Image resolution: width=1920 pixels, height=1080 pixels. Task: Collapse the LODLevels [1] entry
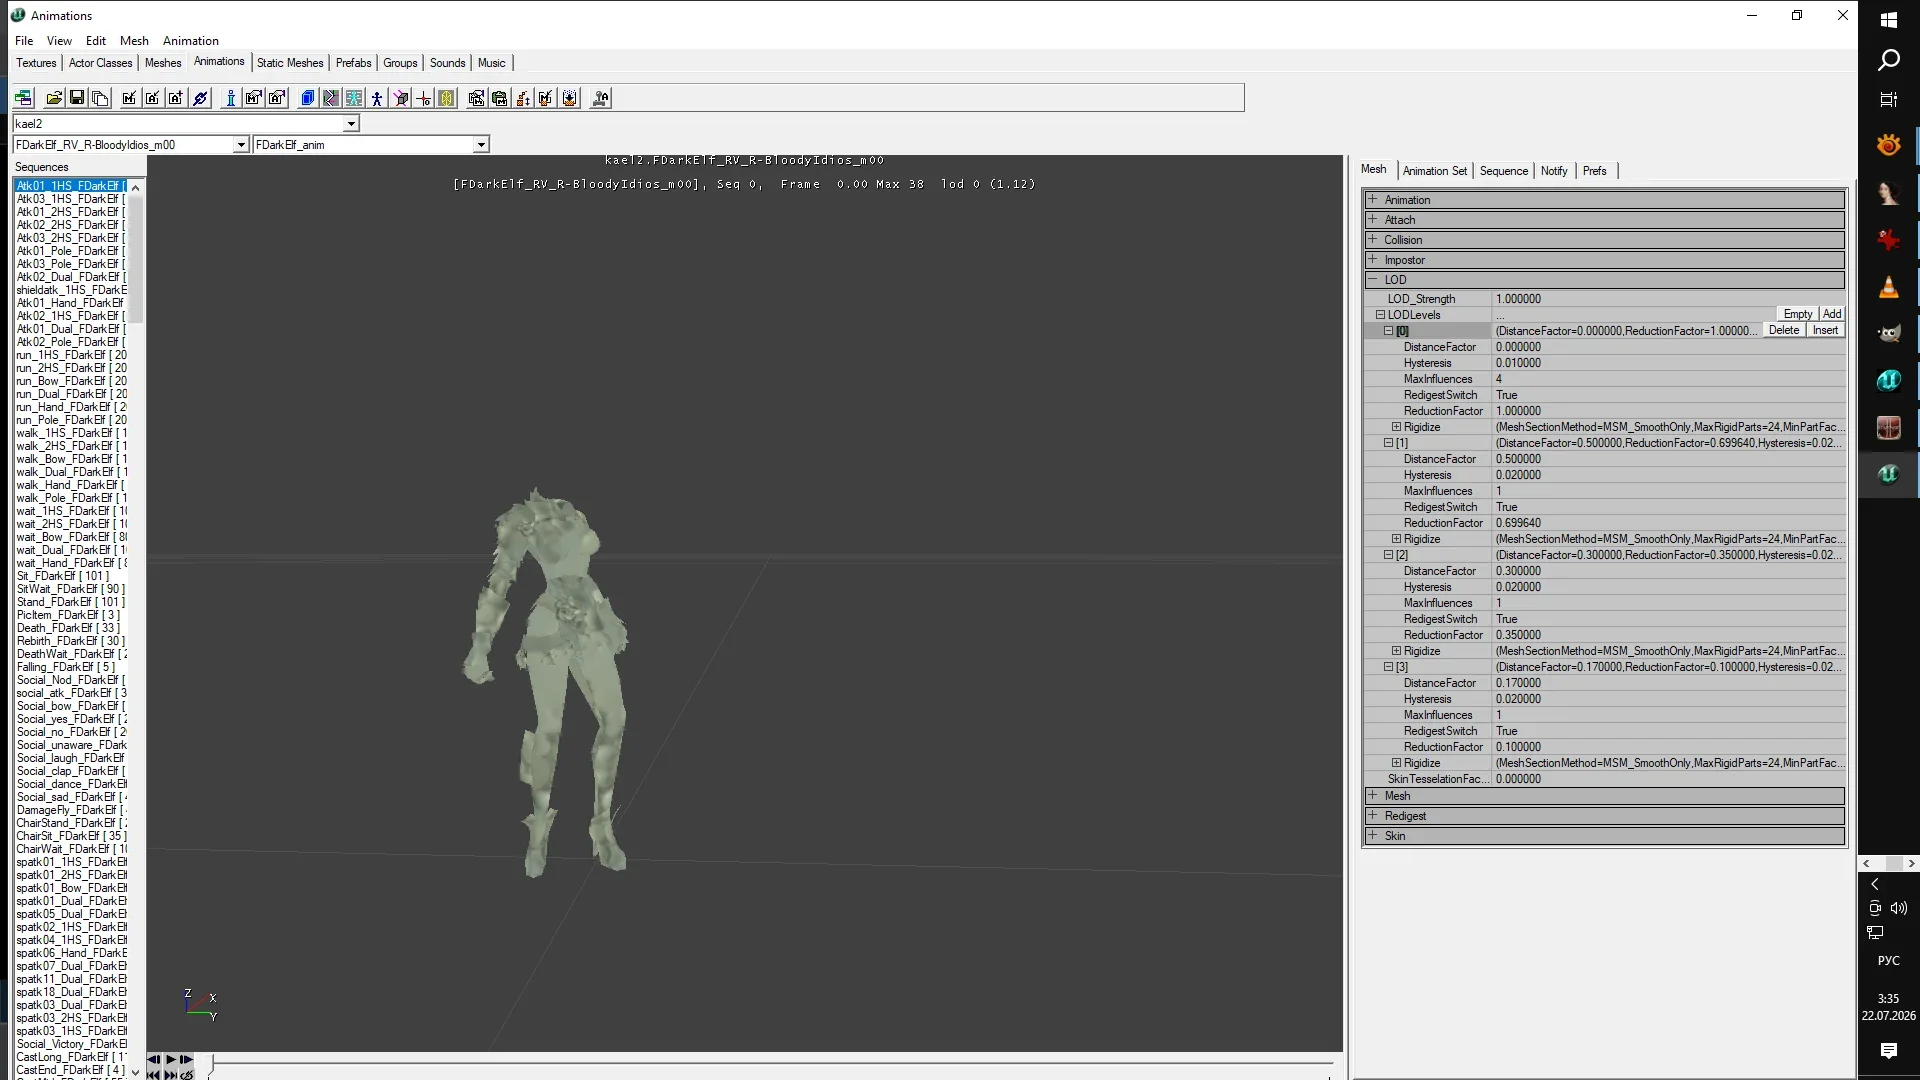[x=1388, y=442]
